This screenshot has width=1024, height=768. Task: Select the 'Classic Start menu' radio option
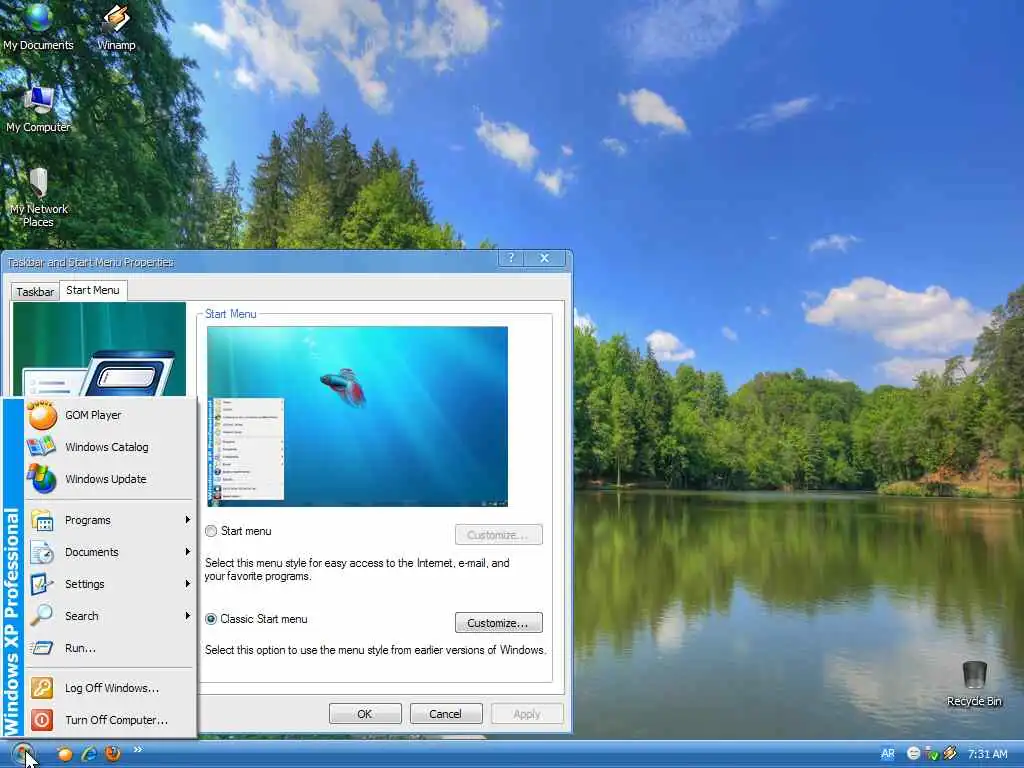pos(211,619)
